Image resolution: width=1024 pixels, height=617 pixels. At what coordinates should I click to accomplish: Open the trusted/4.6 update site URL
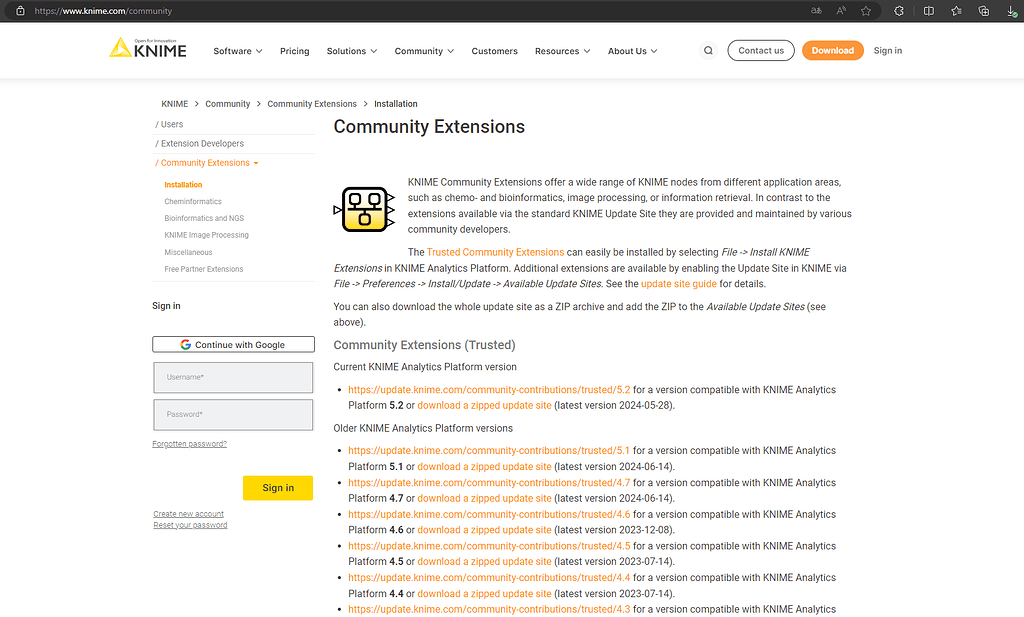coord(489,514)
